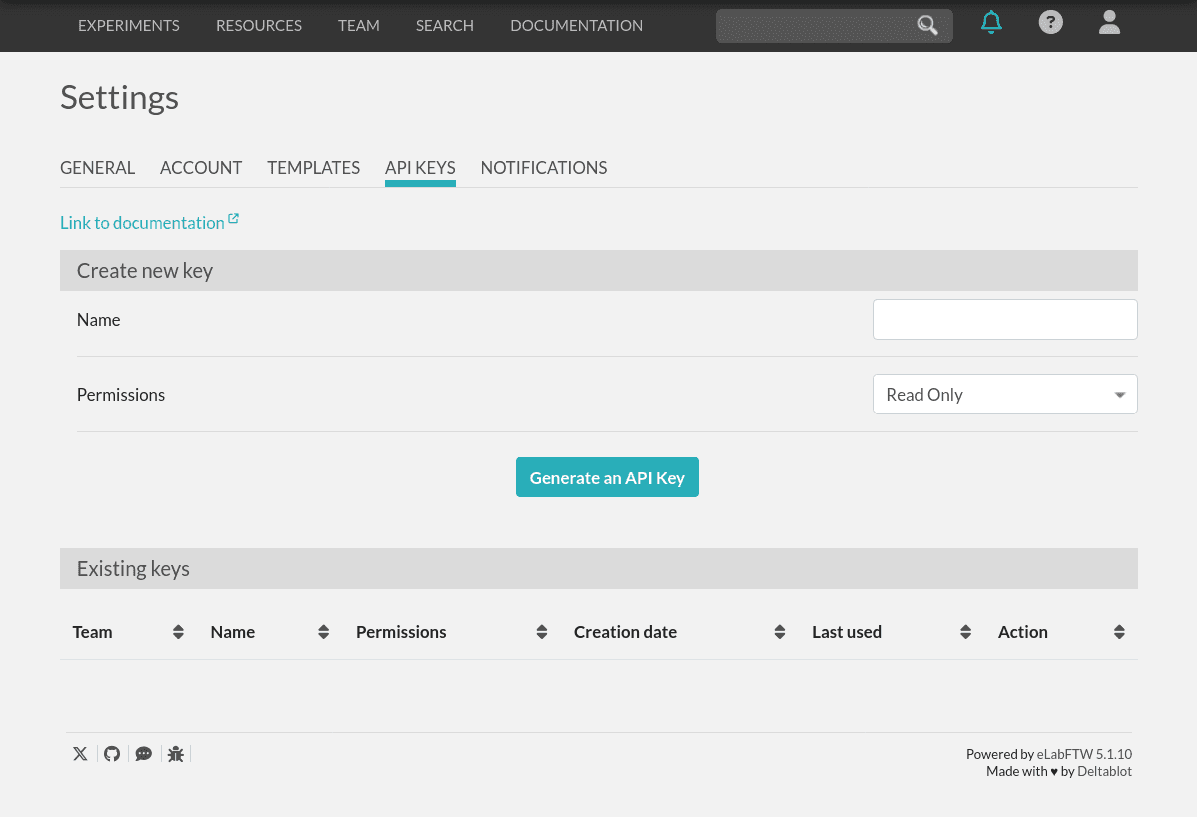Open the user profile icon
This screenshot has width=1197, height=817.
tap(1109, 22)
